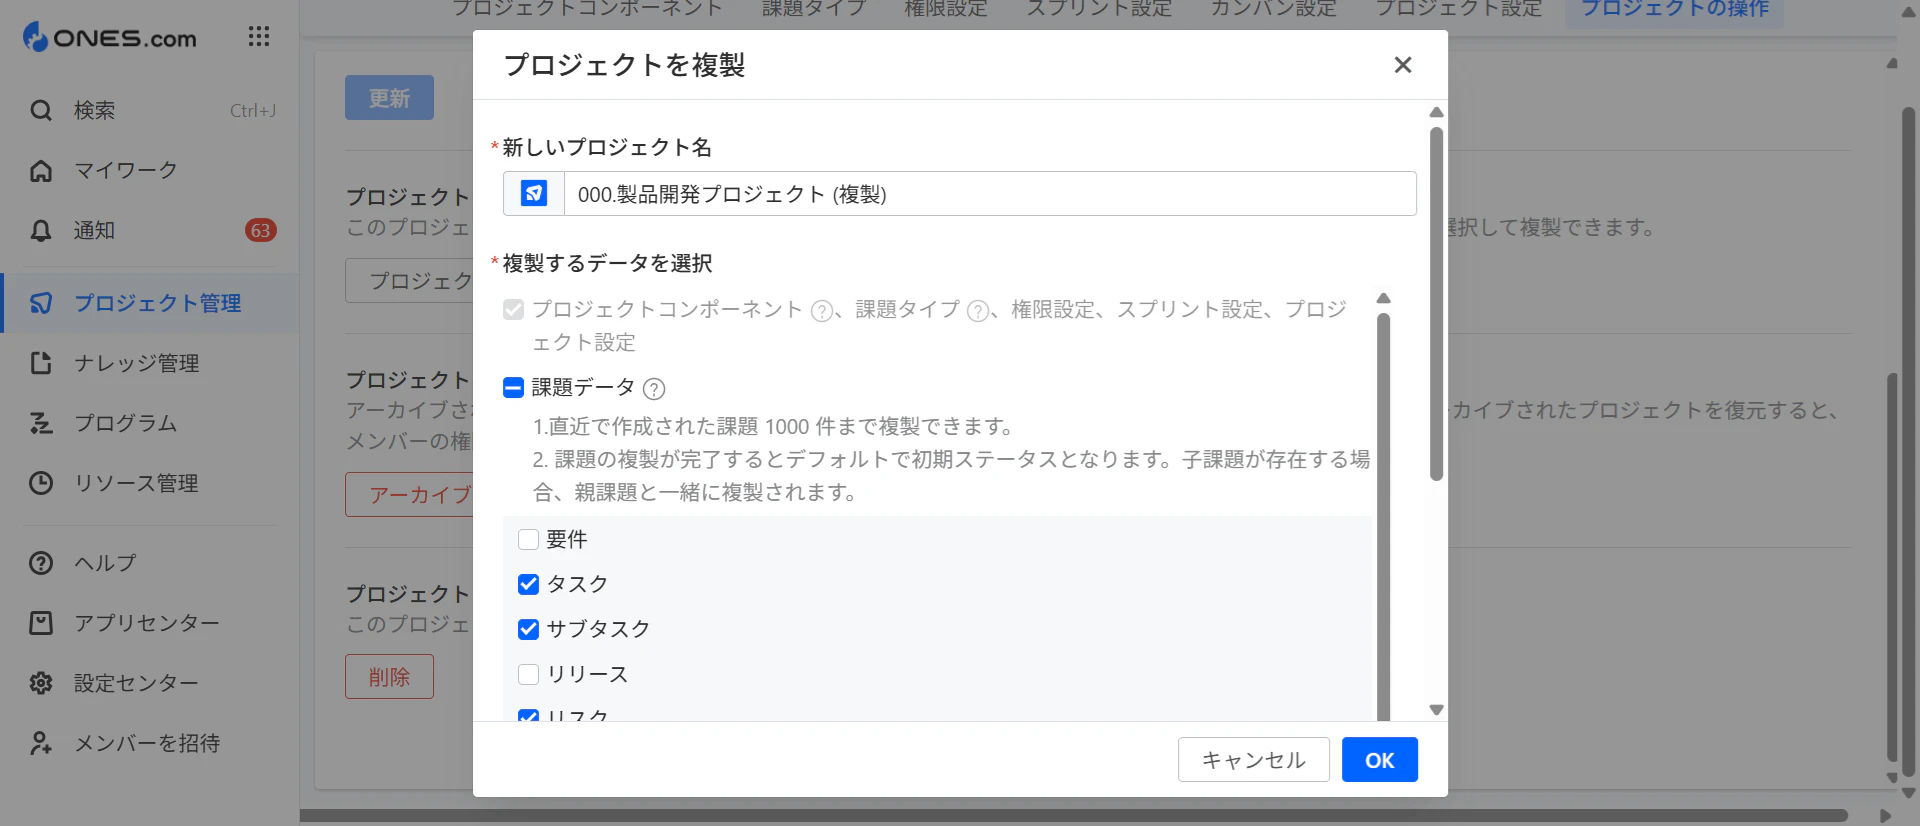Click the アーカイブ button behind dialog
Screen dimensions: 1920x826
tap(409, 495)
